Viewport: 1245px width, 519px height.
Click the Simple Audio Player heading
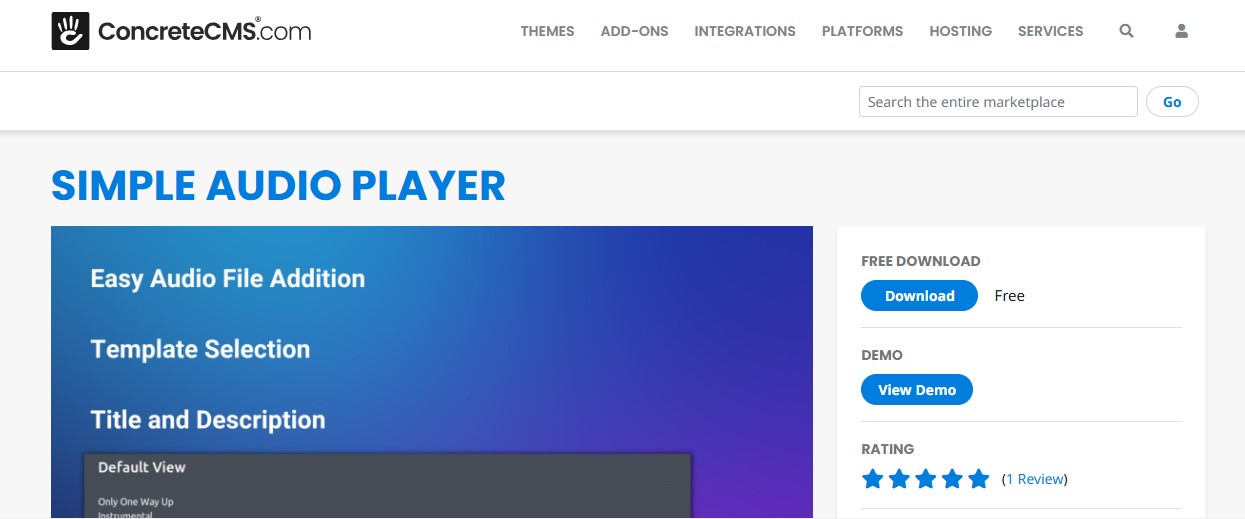click(x=278, y=186)
